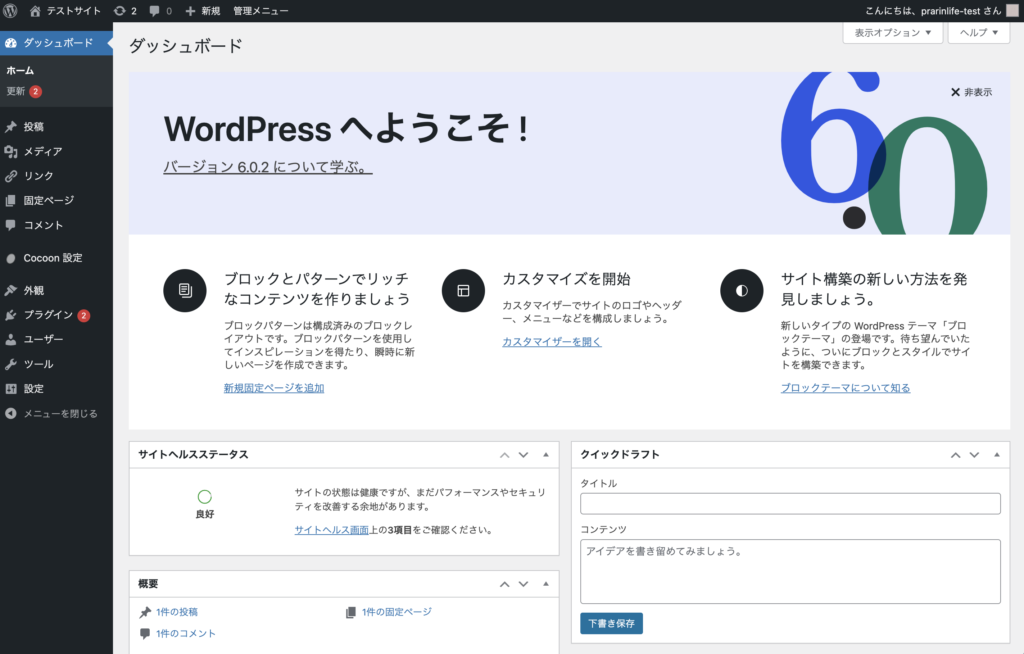
Task: Click the 固定ページ icon in sidebar
Action: (x=10, y=201)
